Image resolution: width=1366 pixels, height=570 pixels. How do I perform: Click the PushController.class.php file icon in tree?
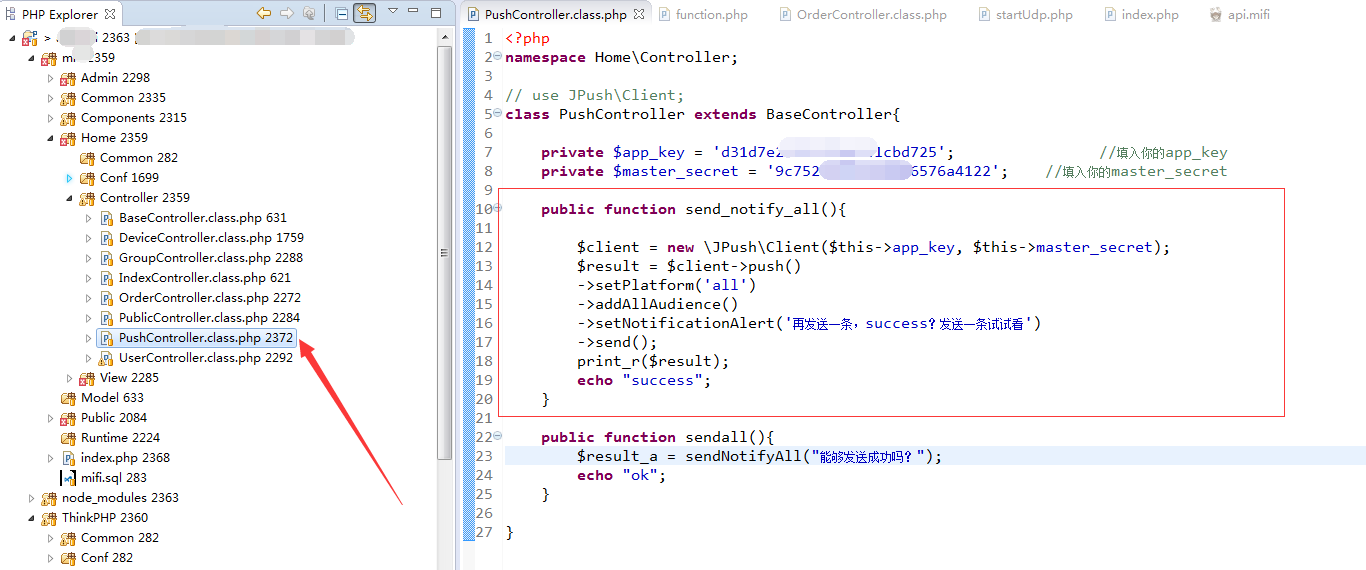[107, 338]
